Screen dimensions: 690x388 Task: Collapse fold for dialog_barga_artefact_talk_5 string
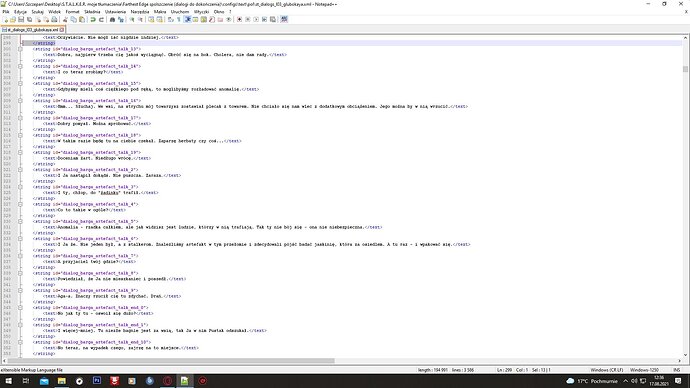click(20, 221)
